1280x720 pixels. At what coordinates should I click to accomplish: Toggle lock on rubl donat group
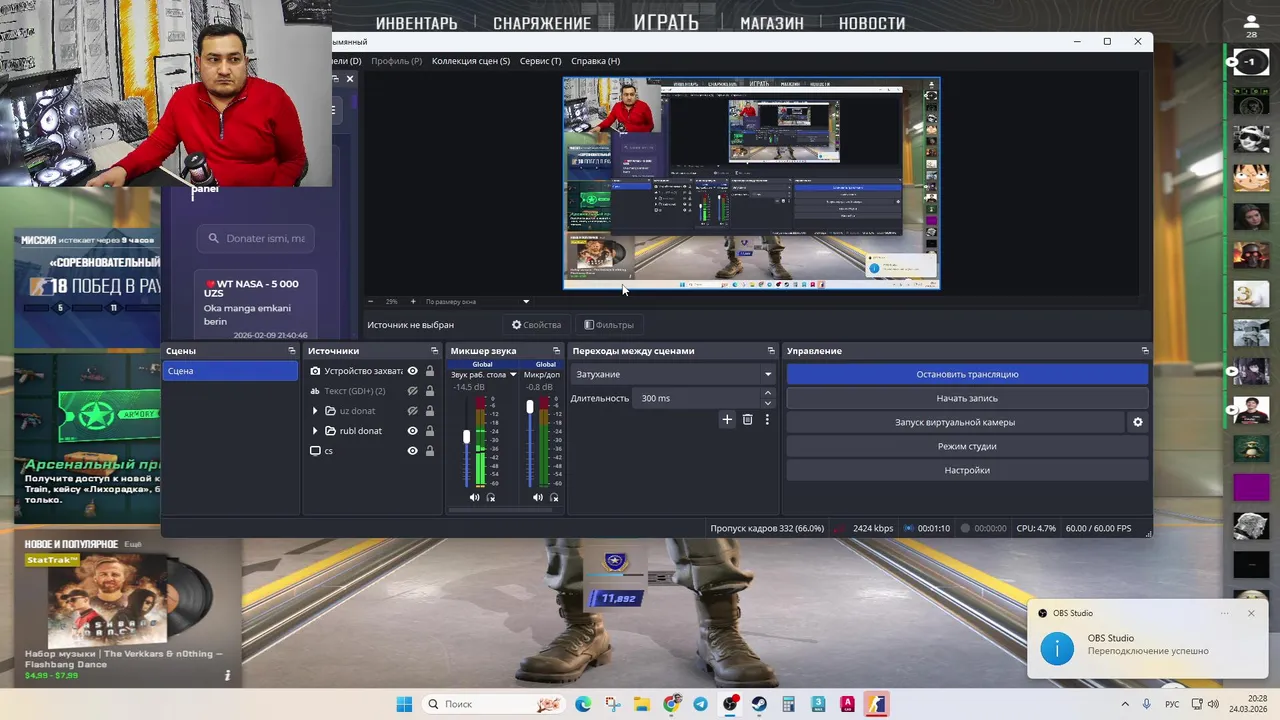click(x=430, y=431)
